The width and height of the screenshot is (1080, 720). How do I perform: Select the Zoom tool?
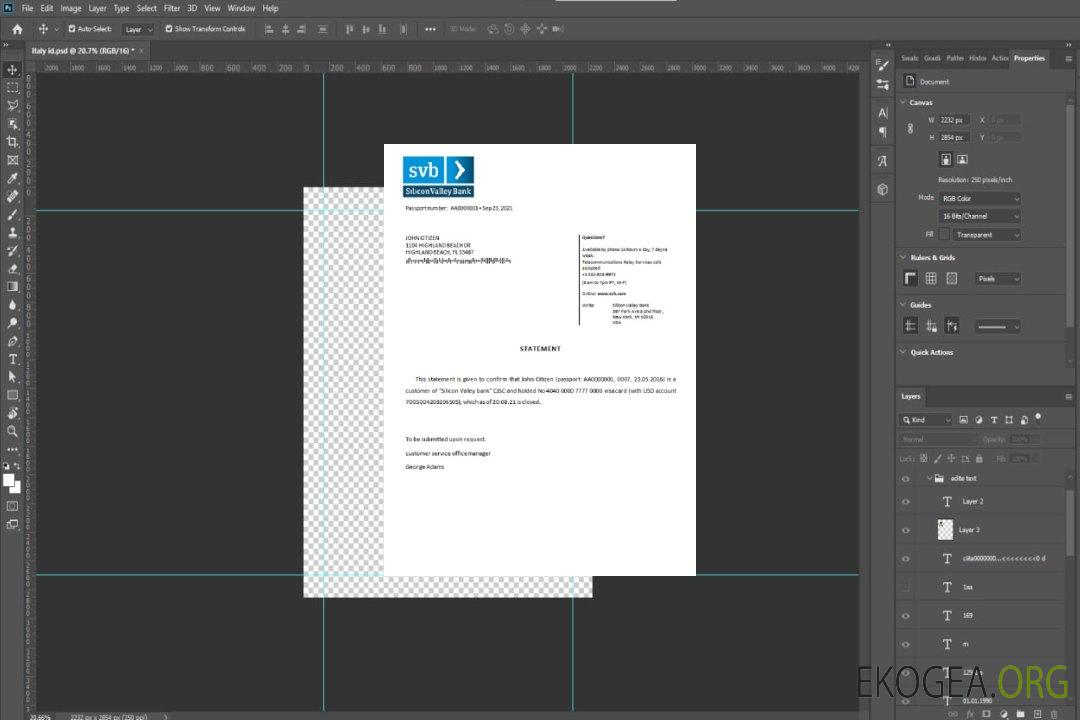point(12,431)
